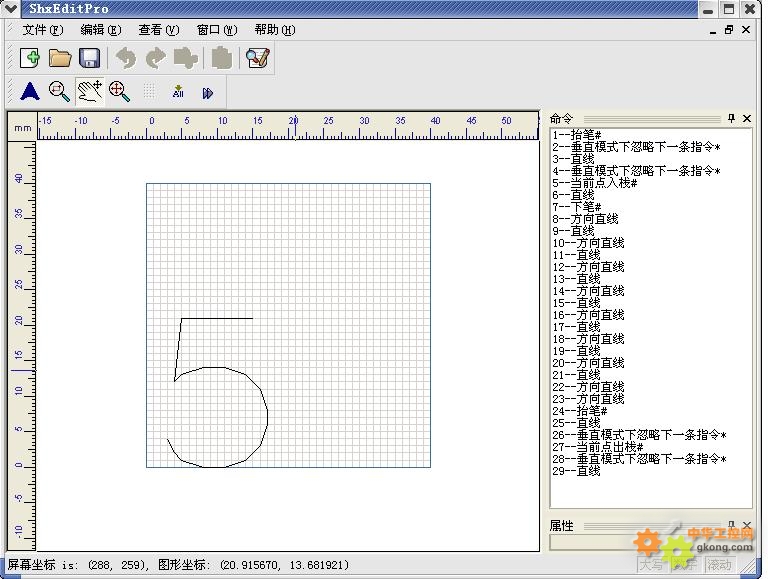The width and height of the screenshot is (768, 579).
Task: Click the grayed undo arrow icon
Action: tap(126, 58)
